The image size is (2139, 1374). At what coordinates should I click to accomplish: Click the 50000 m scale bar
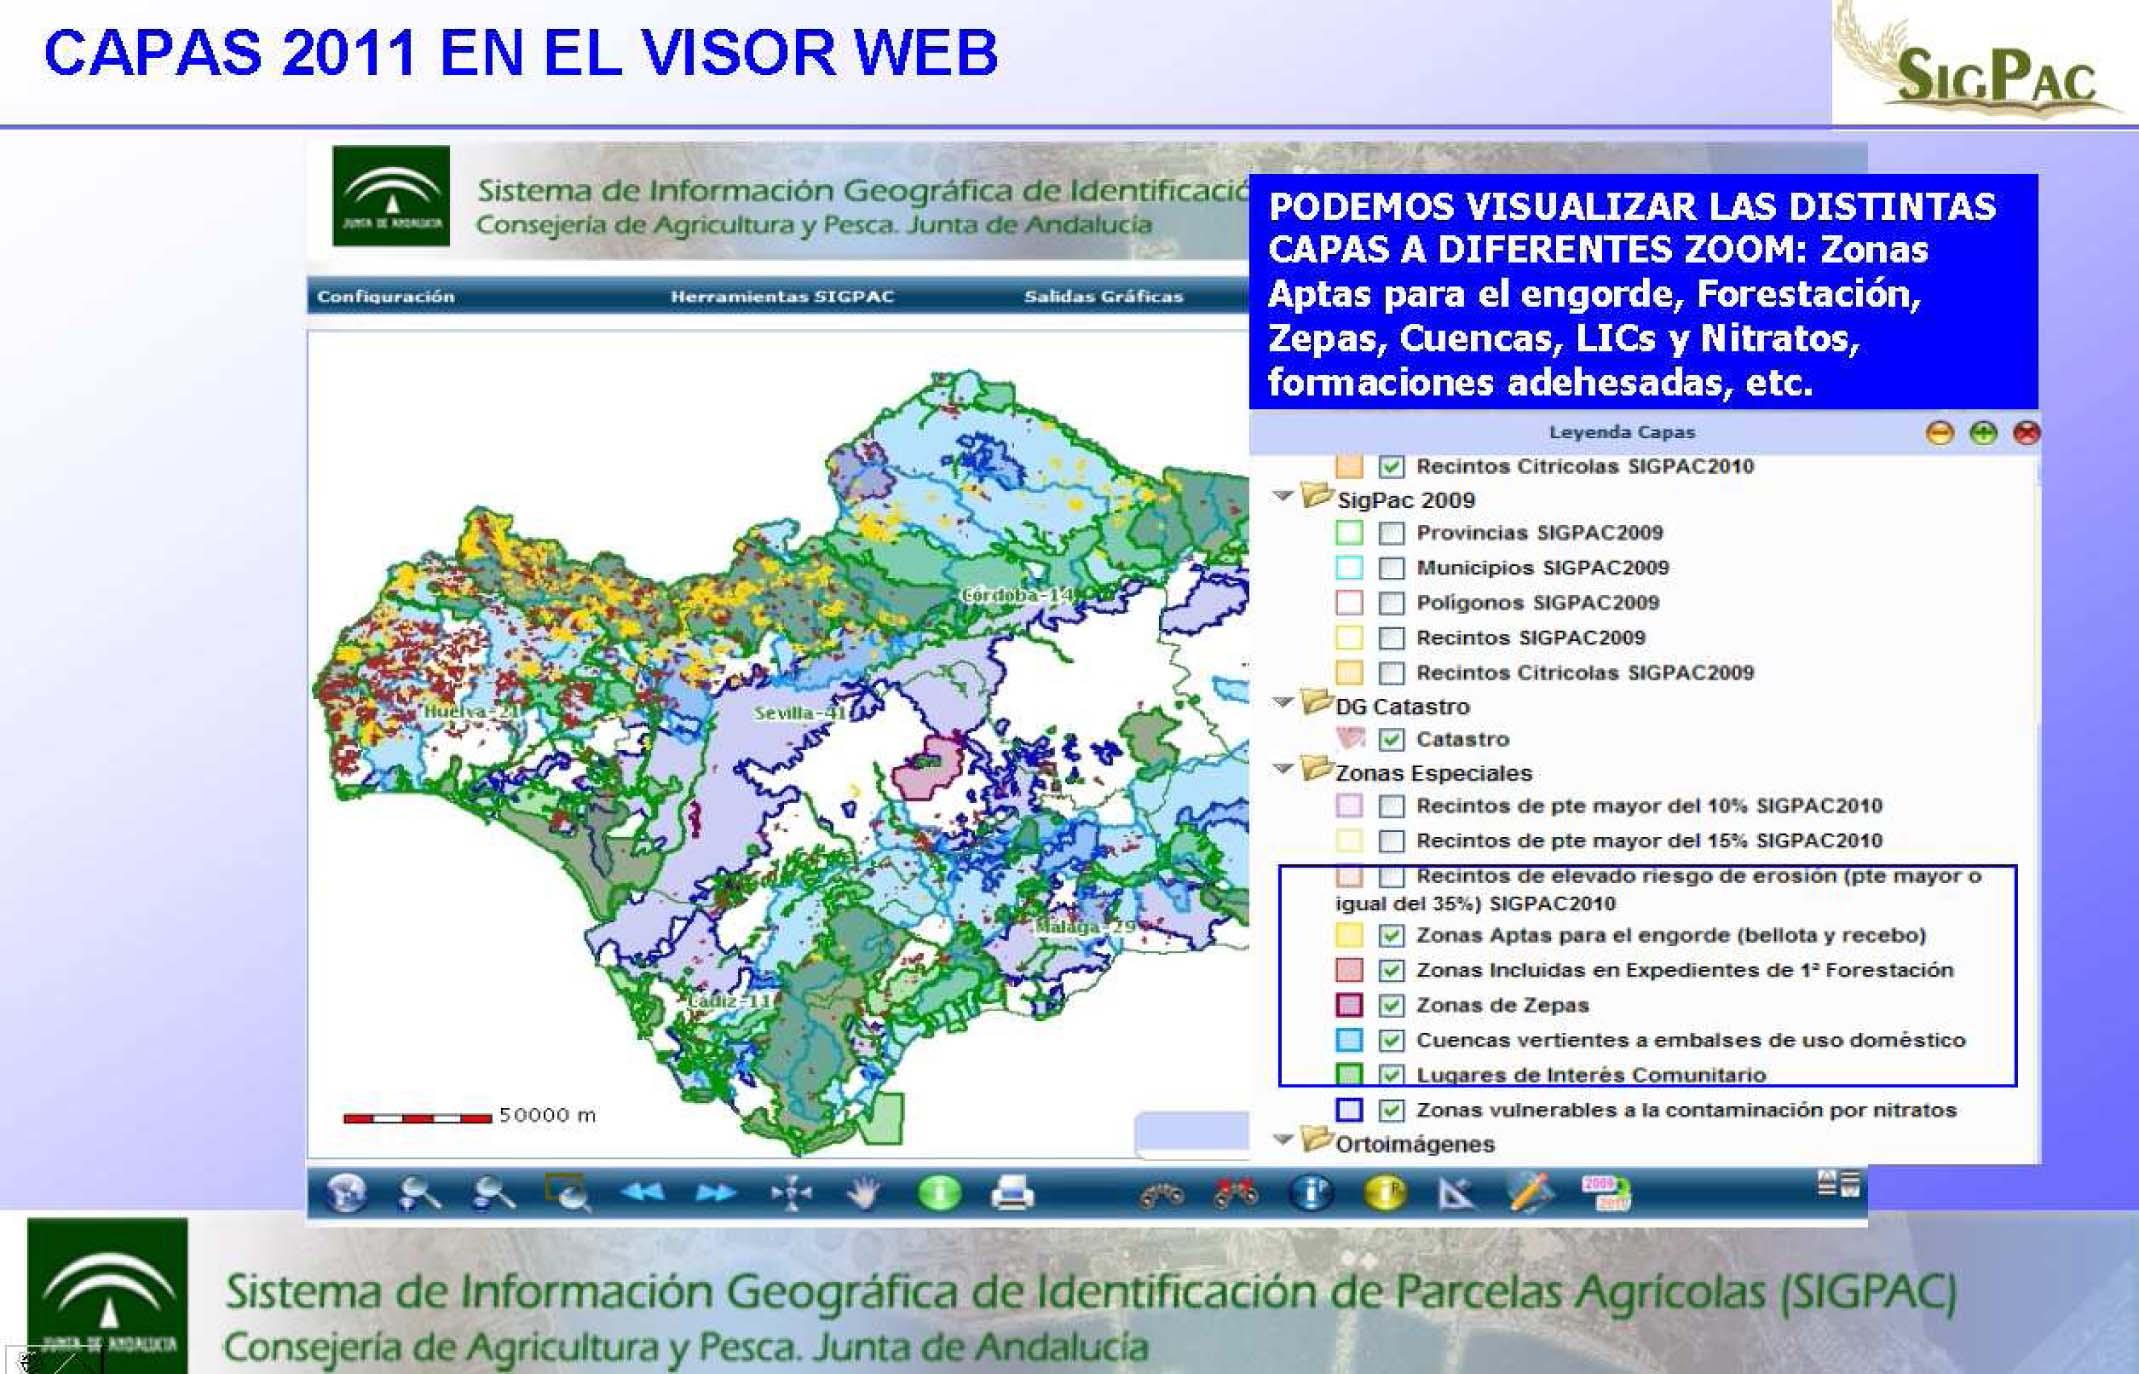click(417, 1118)
